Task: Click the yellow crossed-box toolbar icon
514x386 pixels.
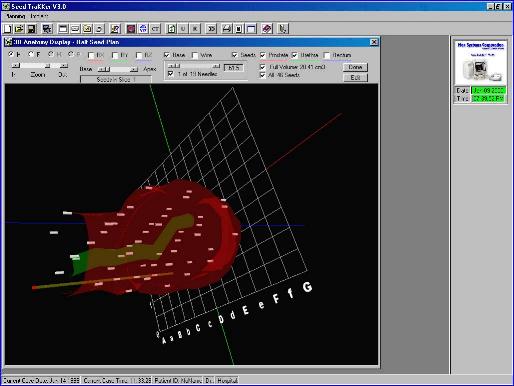Action: click(x=87, y=29)
